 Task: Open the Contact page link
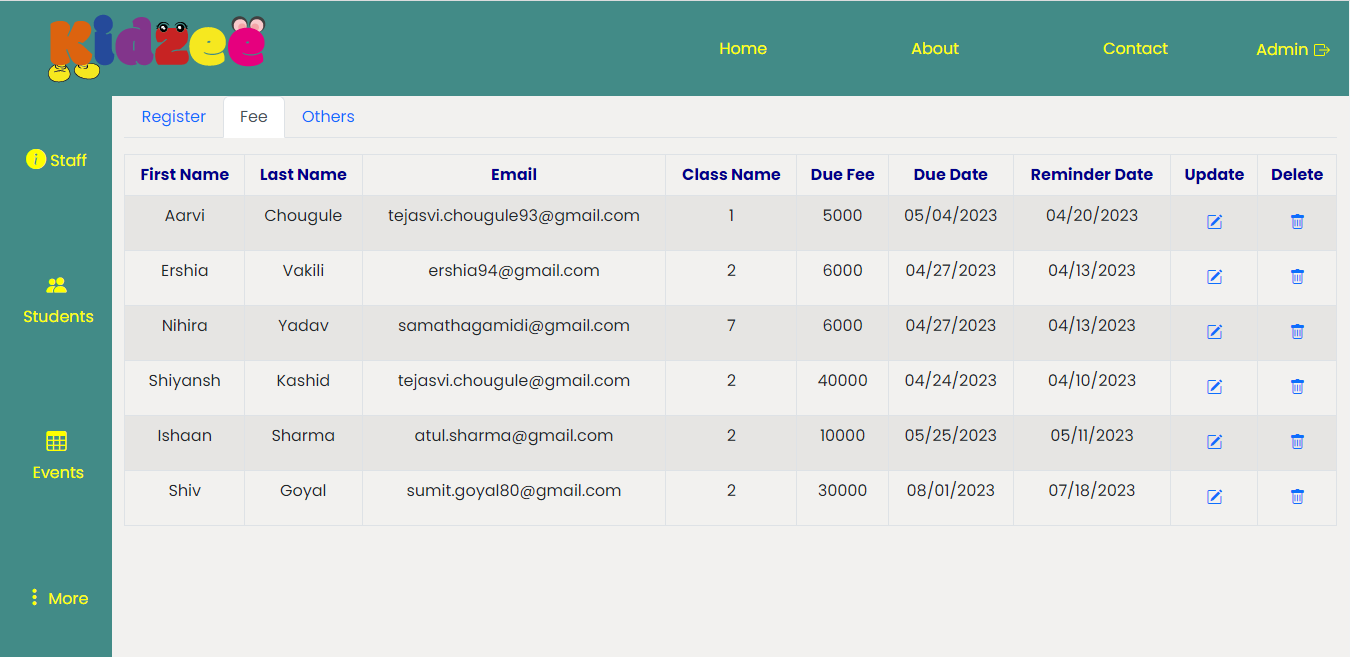tap(1135, 49)
